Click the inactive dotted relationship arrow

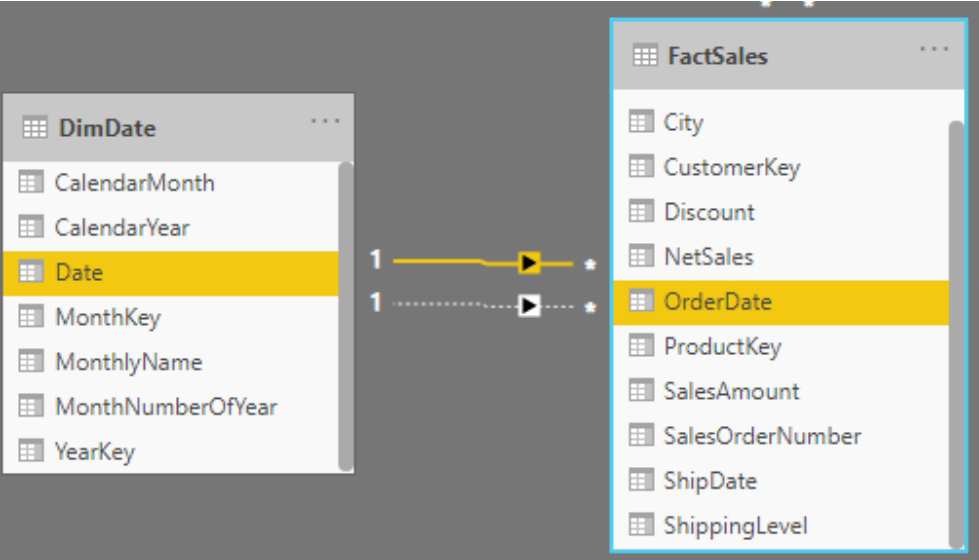[x=528, y=301]
